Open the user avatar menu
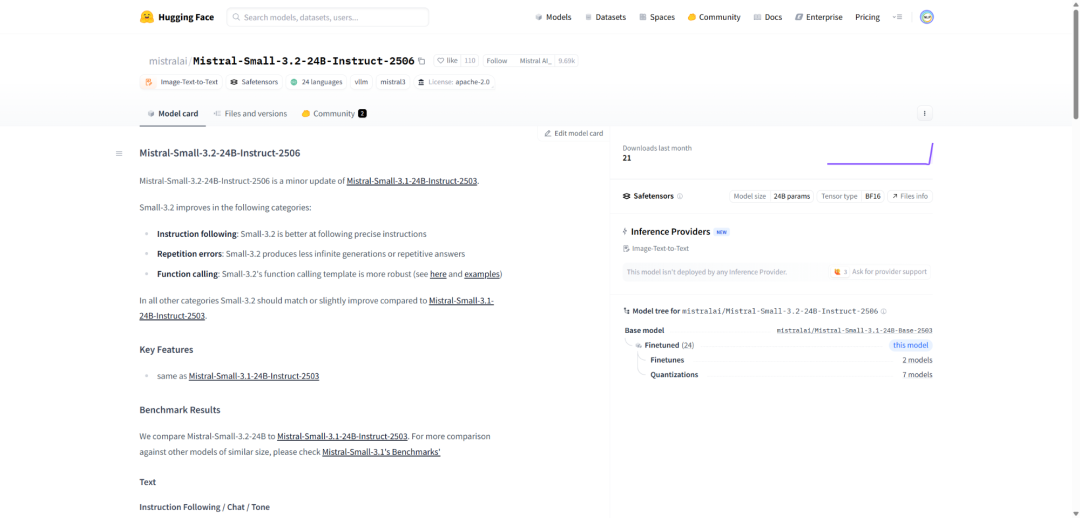Screen dimensions: 1080x518 click(x=926, y=17)
